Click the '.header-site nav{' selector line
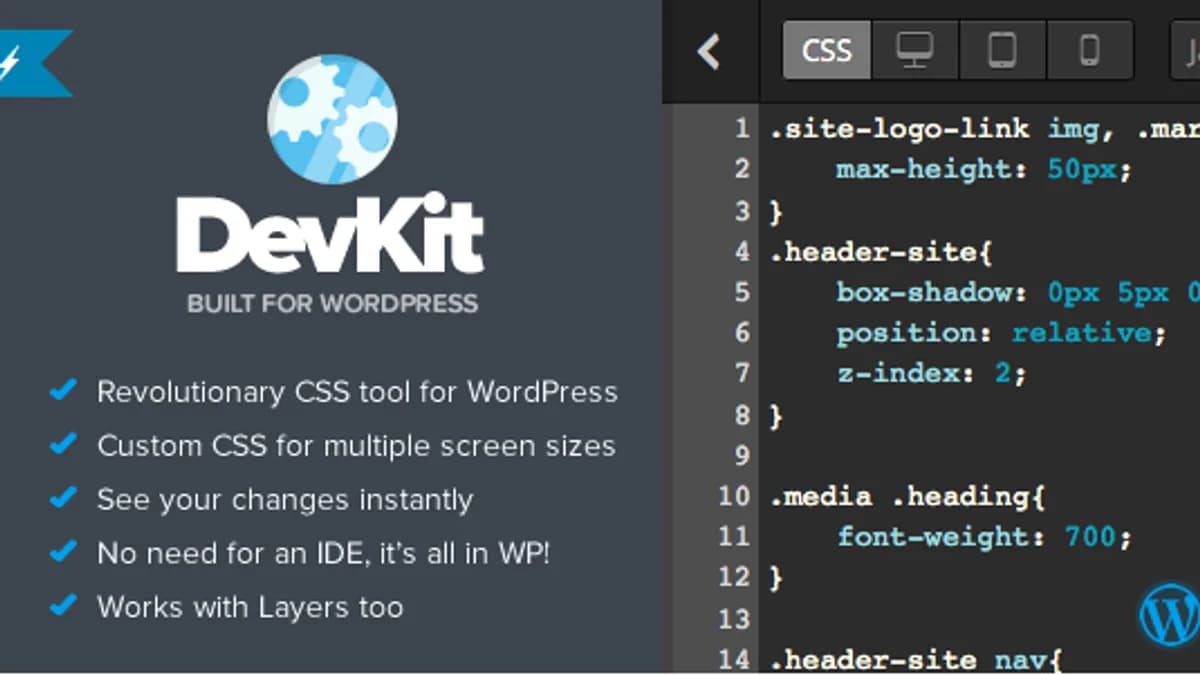The height and width of the screenshot is (675, 1200). [x=915, y=660]
